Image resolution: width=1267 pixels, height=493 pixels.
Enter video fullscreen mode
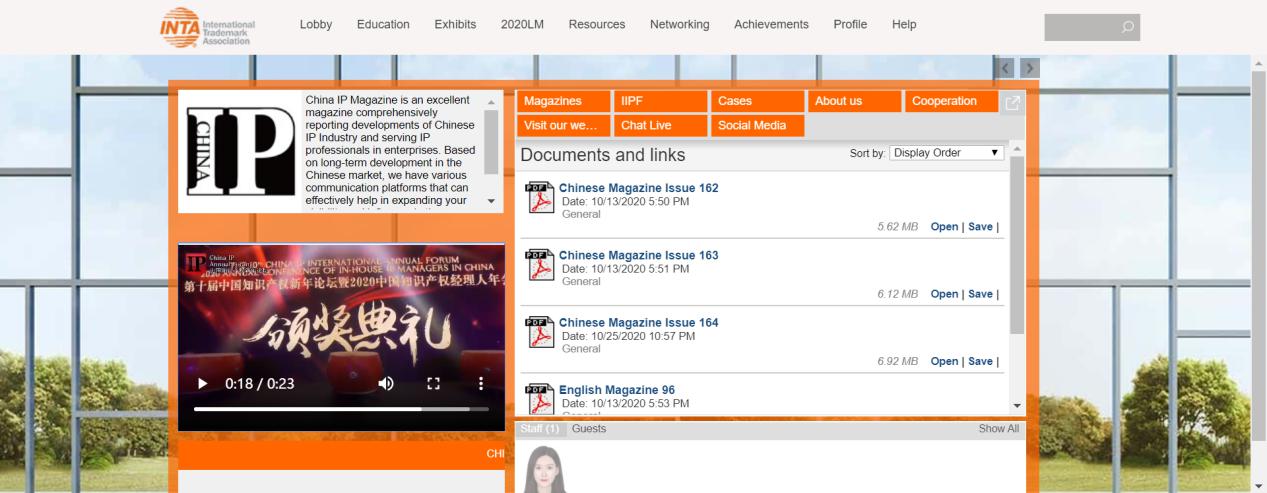pyautogui.click(x=434, y=383)
